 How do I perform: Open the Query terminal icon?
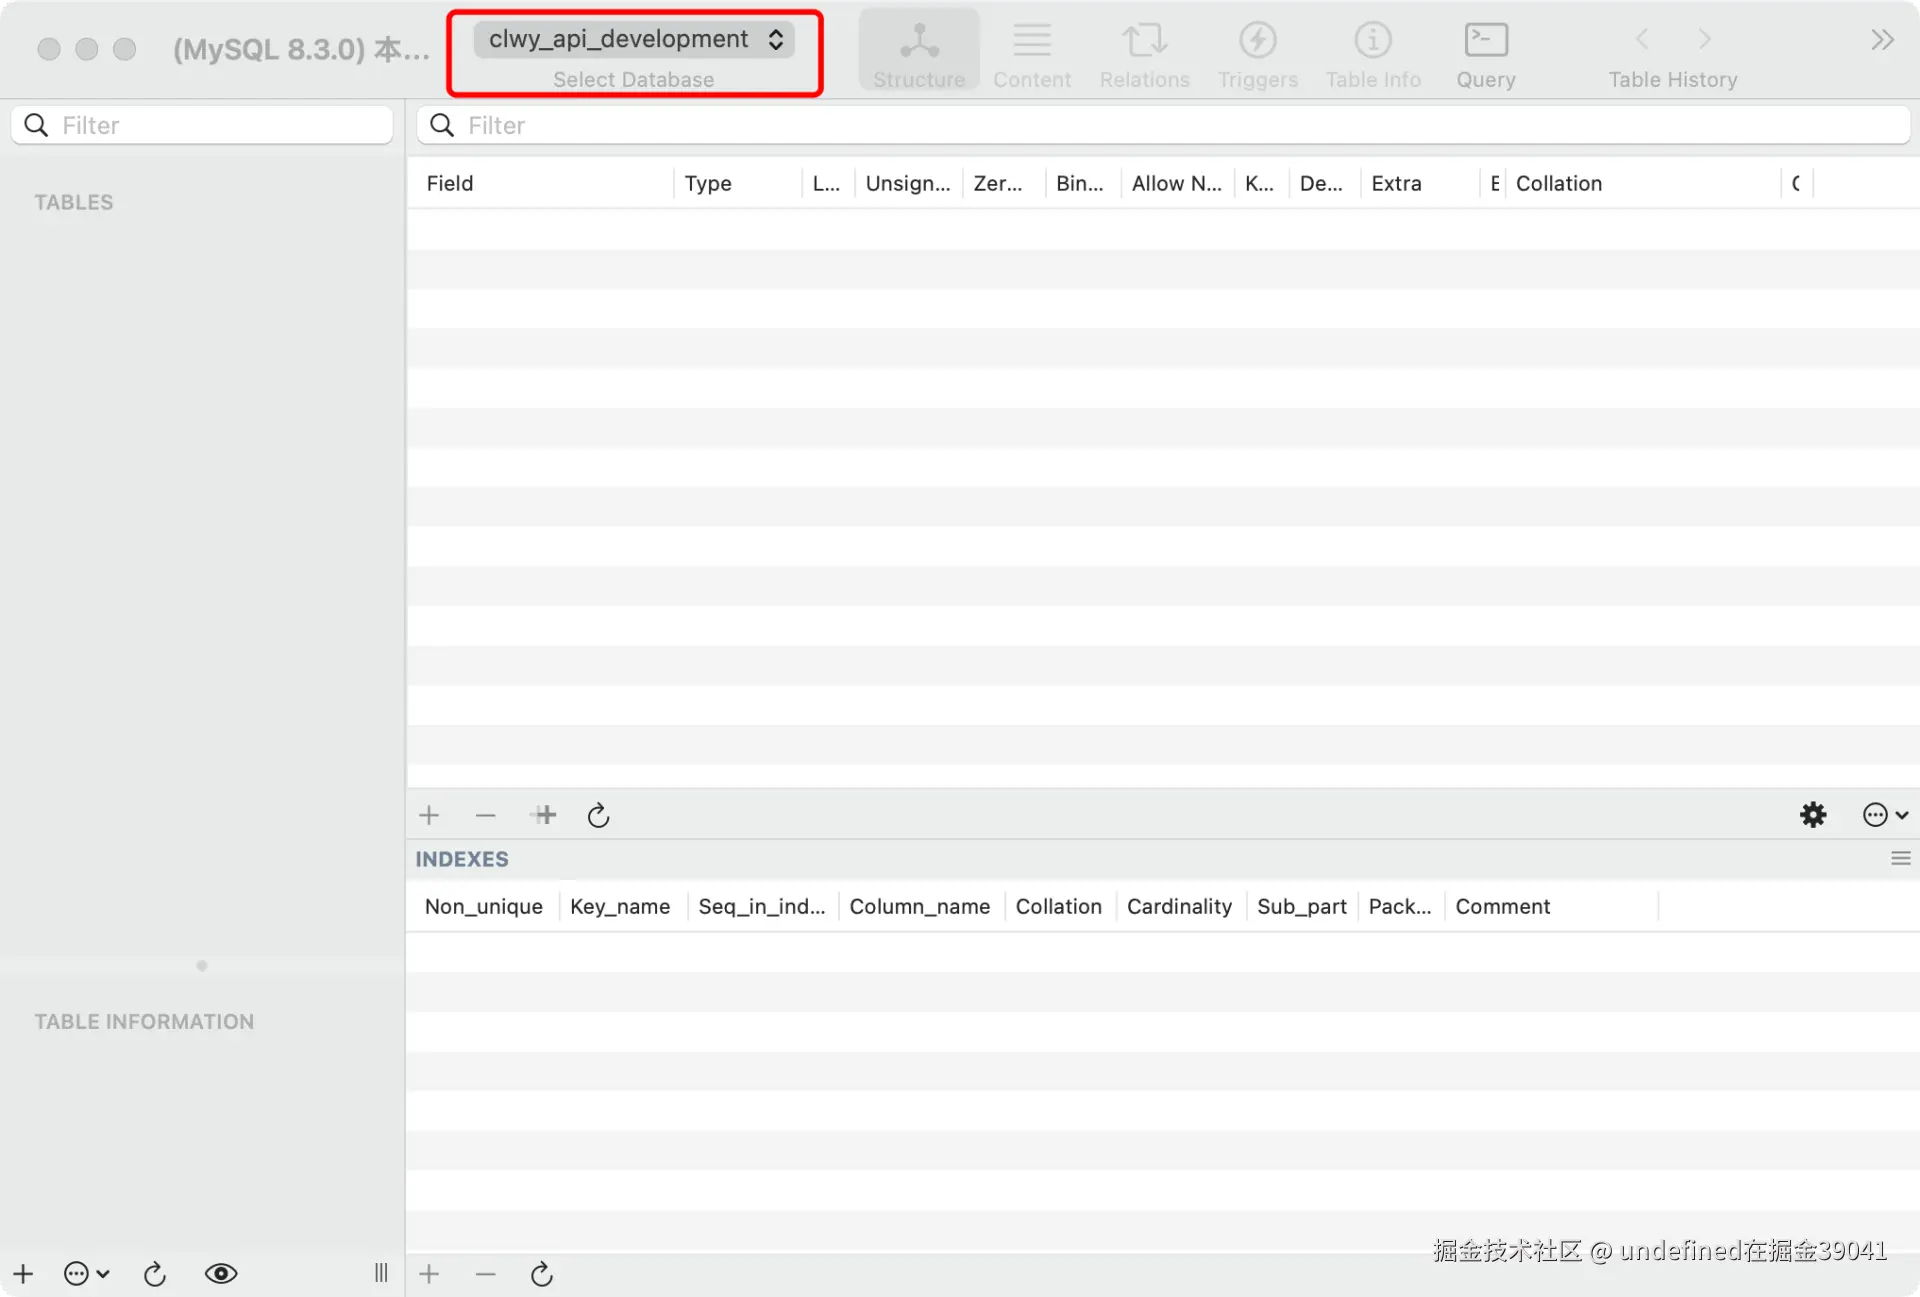pos(1485,41)
